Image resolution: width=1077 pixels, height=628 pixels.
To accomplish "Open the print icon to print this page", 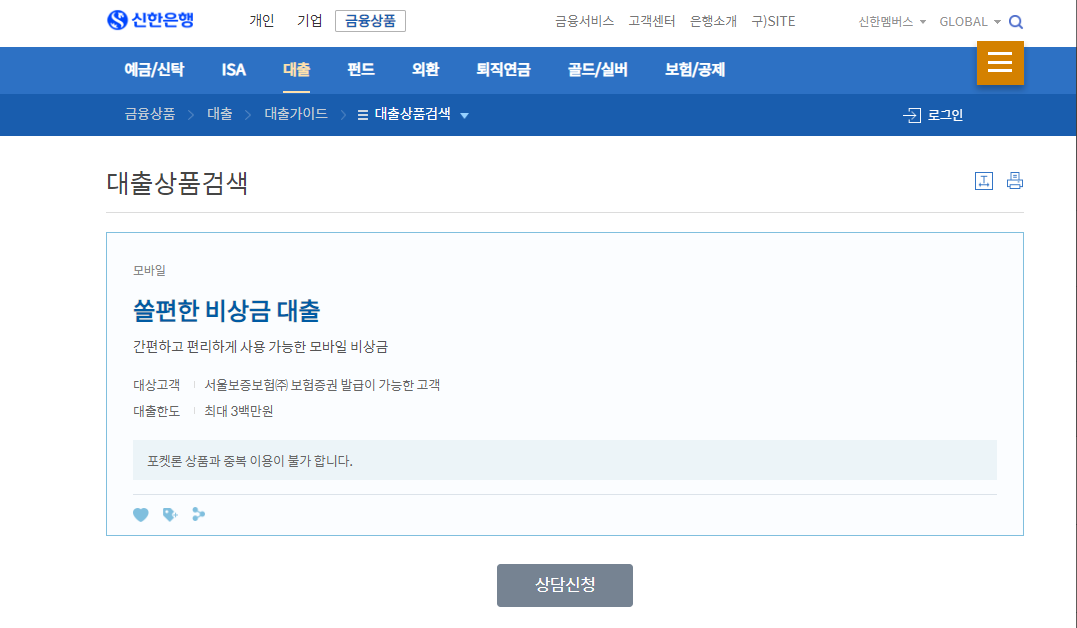I will coord(1014,181).
